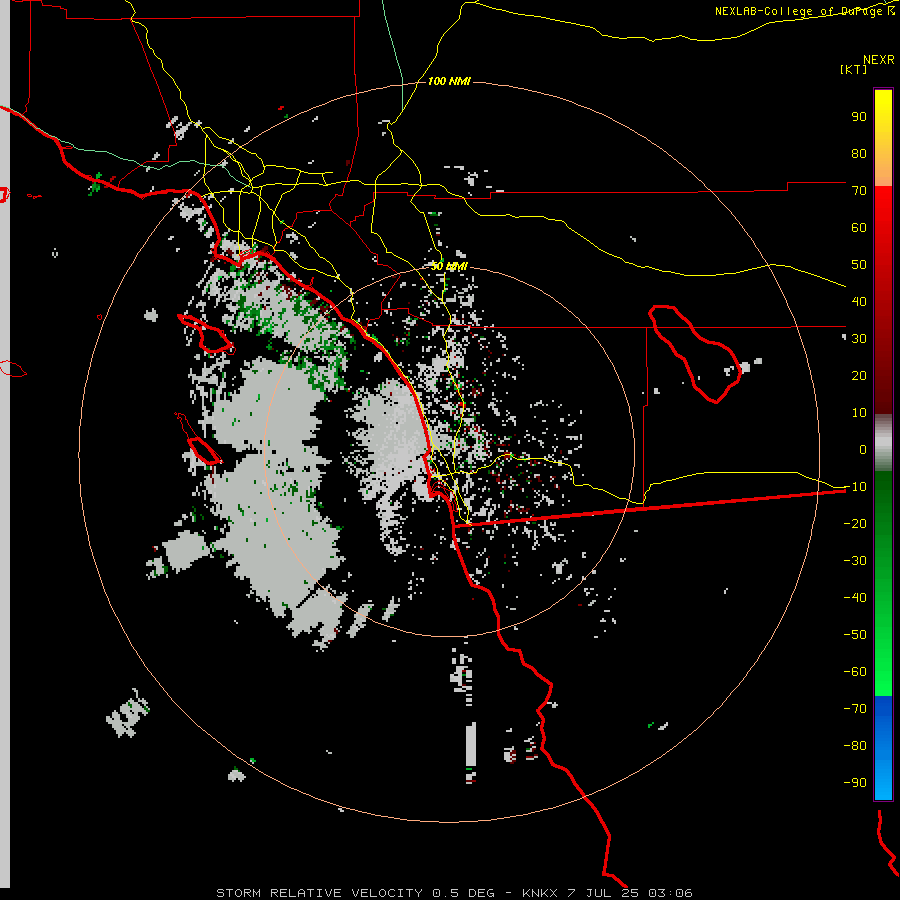Click the 100 NMI range ring label
The height and width of the screenshot is (900, 900).
[449, 82]
